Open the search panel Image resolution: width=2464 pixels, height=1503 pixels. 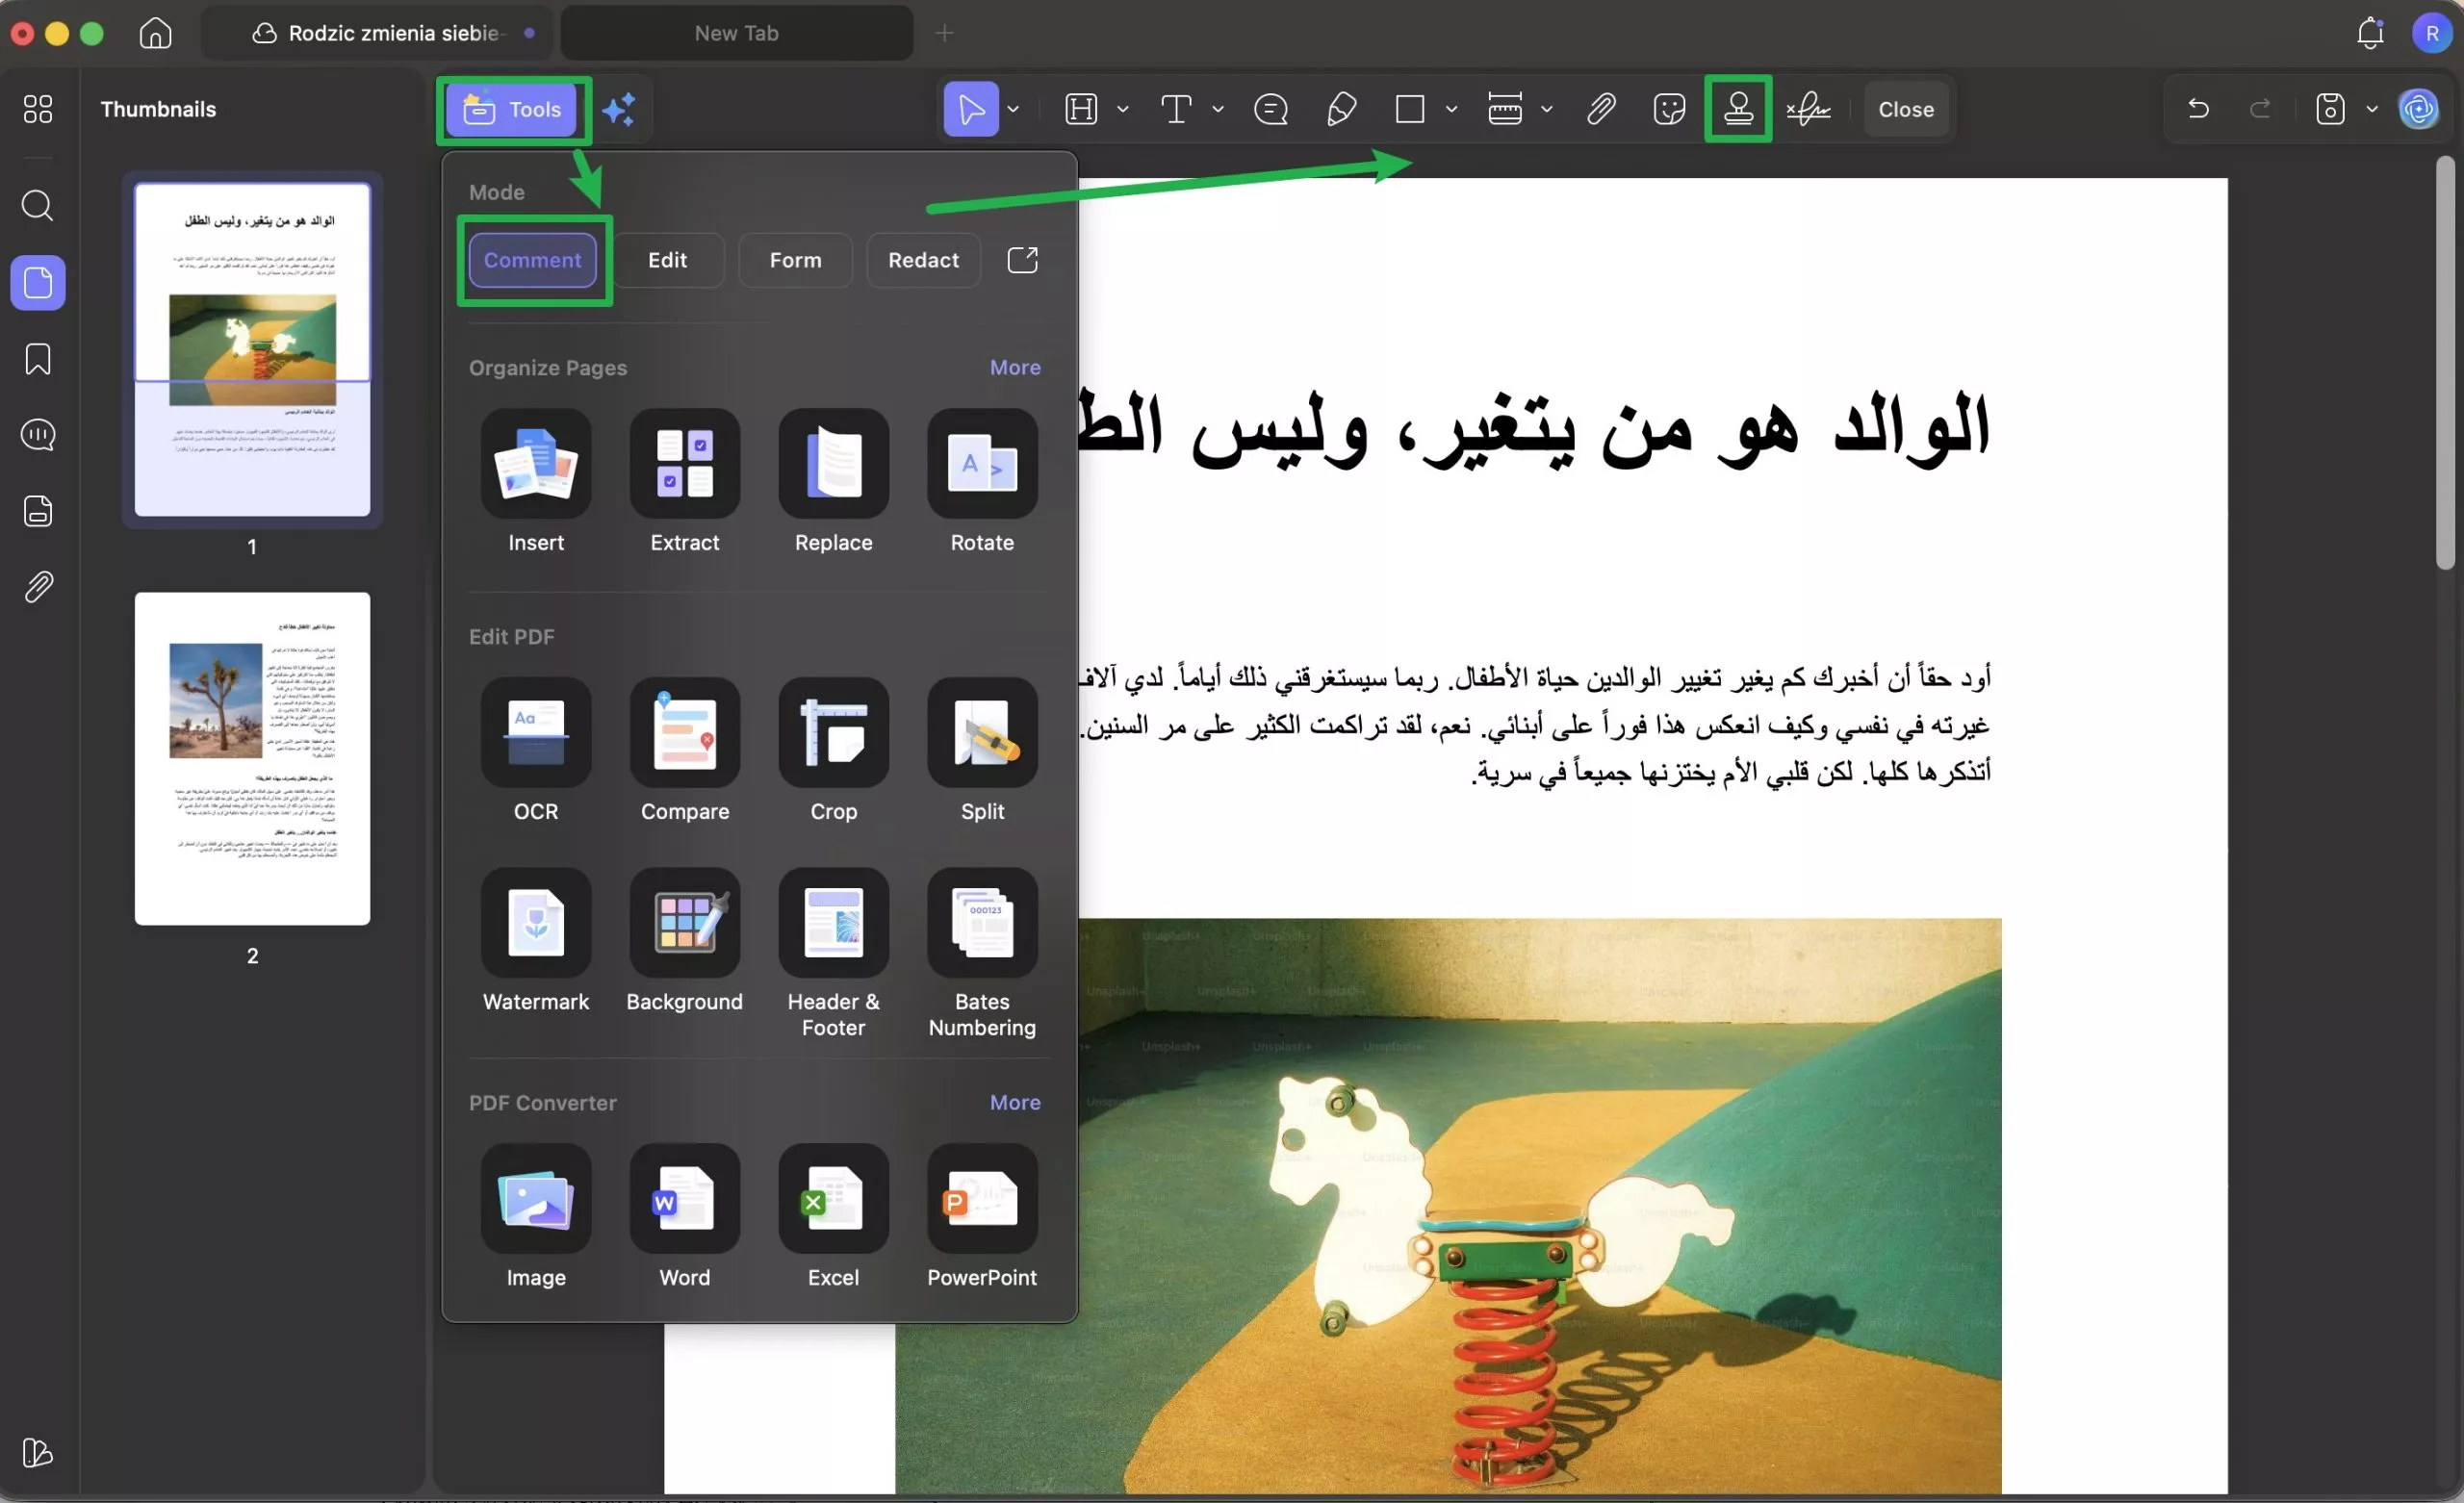click(37, 206)
